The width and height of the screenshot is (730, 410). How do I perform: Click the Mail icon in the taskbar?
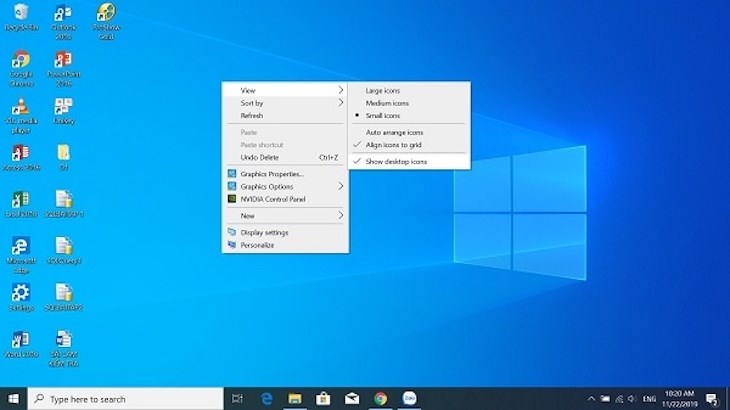click(352, 398)
